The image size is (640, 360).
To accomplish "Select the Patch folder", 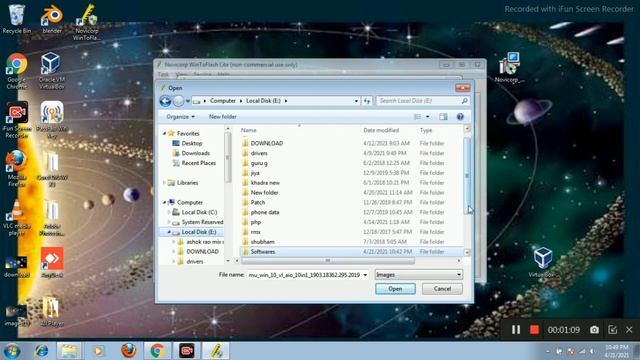I will point(258,202).
